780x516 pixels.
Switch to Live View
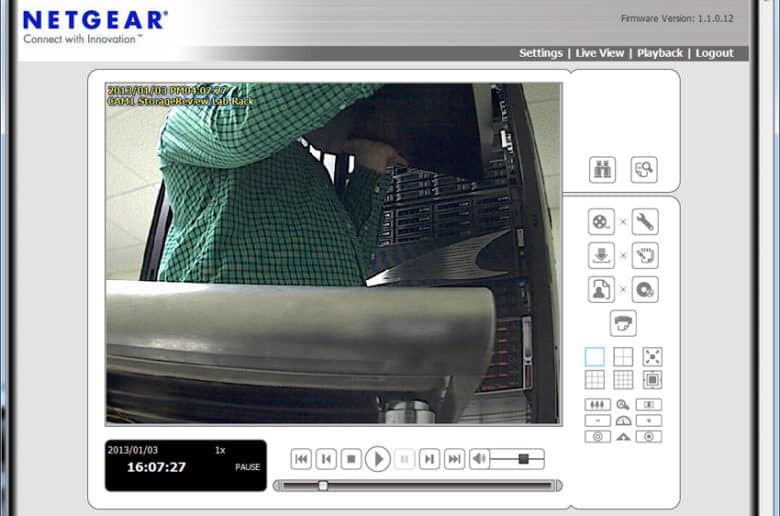(x=599, y=53)
